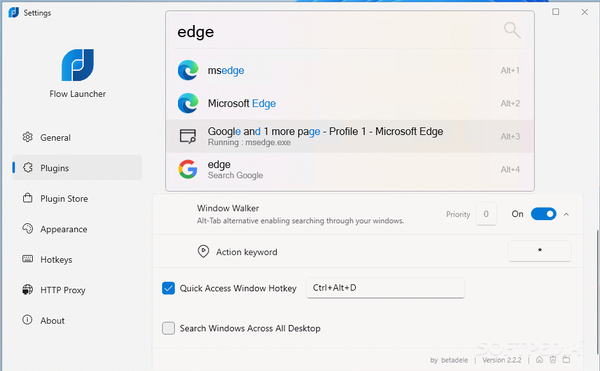600x371 pixels.
Task: Maximize the Settings window
Action: (x=556, y=12)
